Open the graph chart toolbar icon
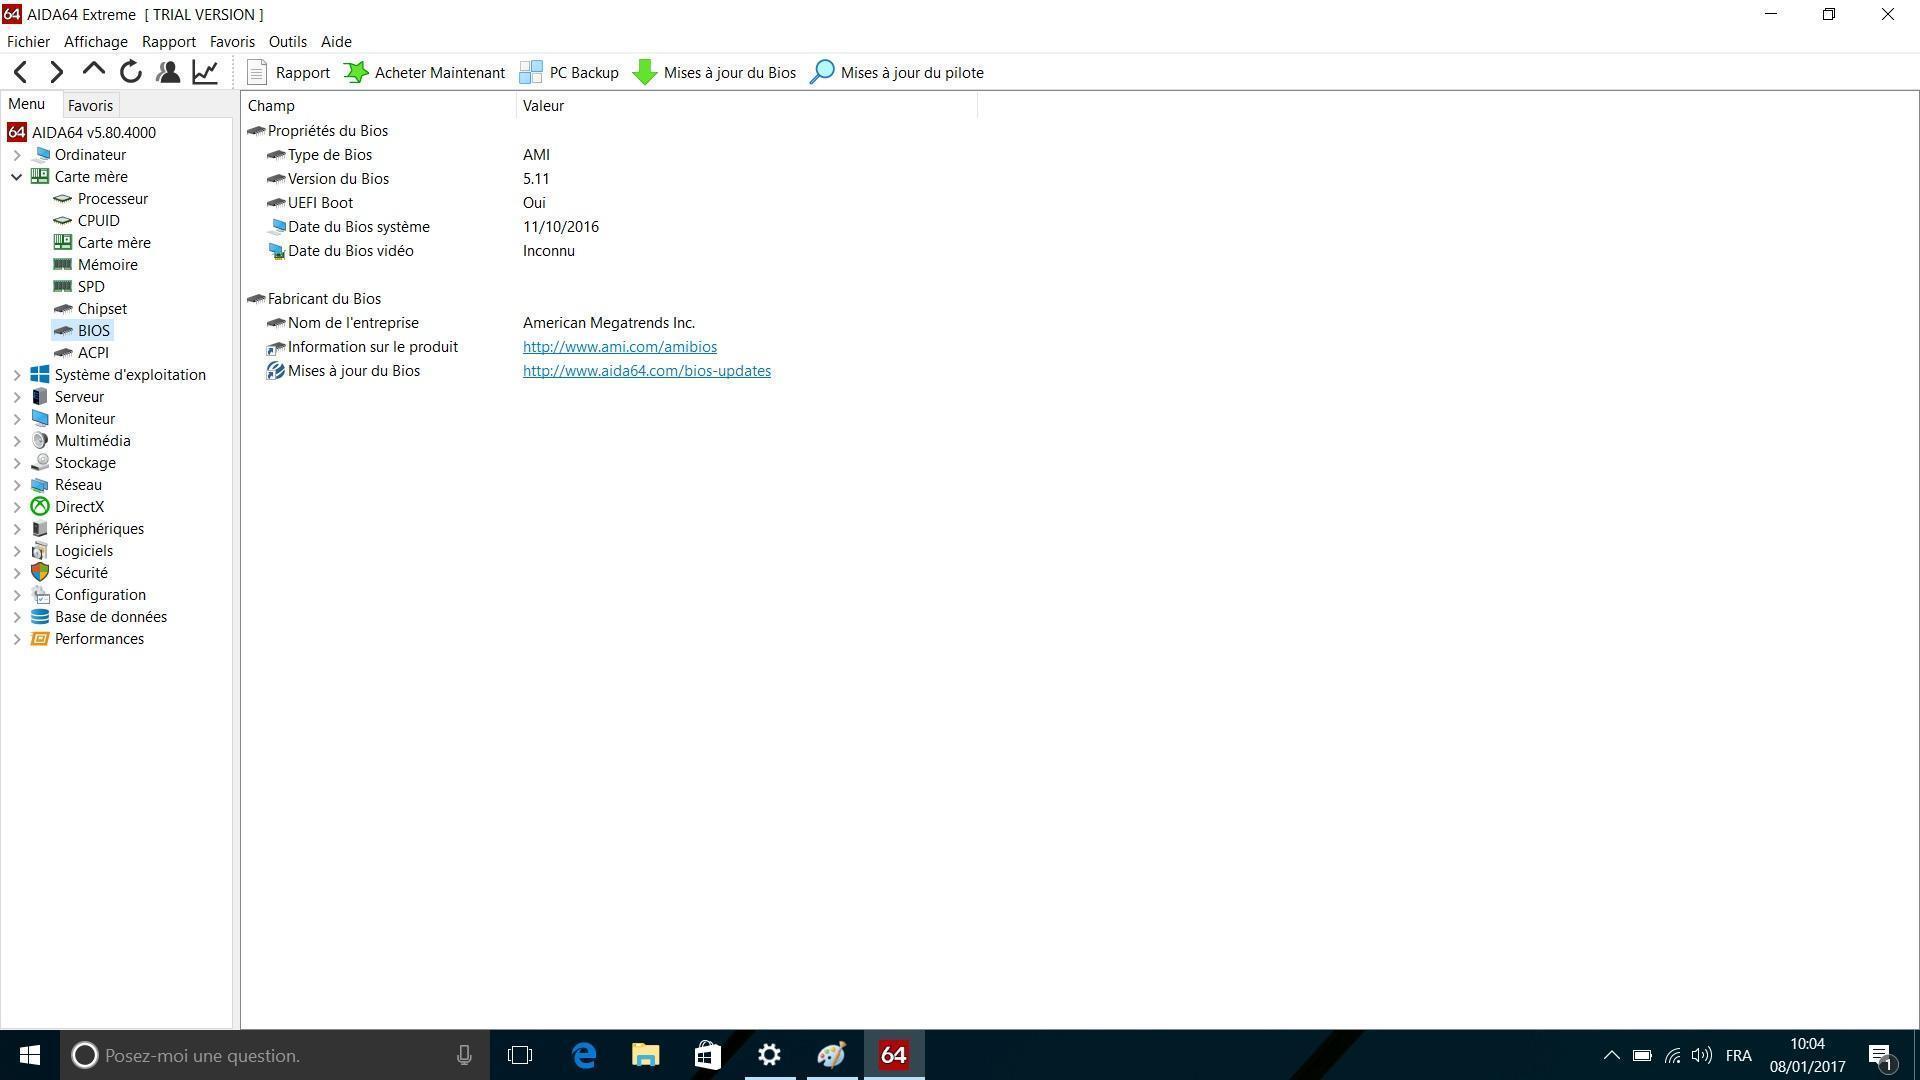 tap(205, 72)
